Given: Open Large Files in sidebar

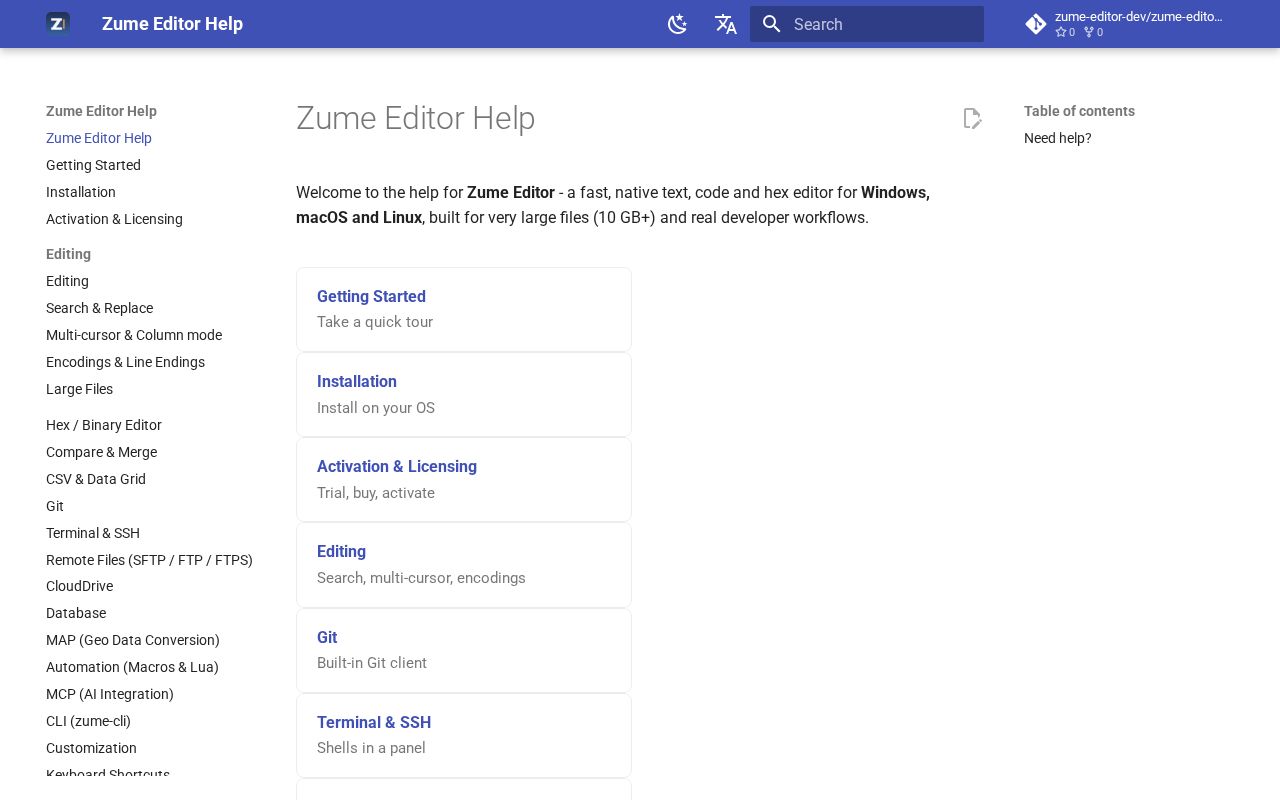Looking at the screenshot, I should click(x=79, y=389).
